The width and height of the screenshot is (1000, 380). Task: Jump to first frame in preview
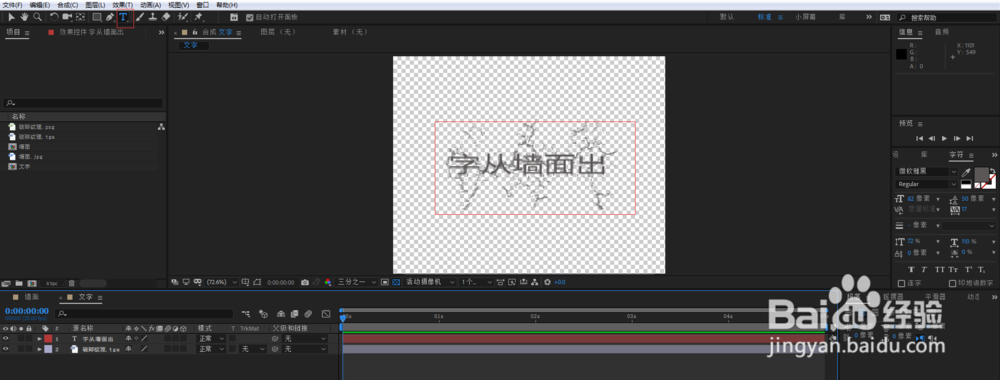(920, 138)
